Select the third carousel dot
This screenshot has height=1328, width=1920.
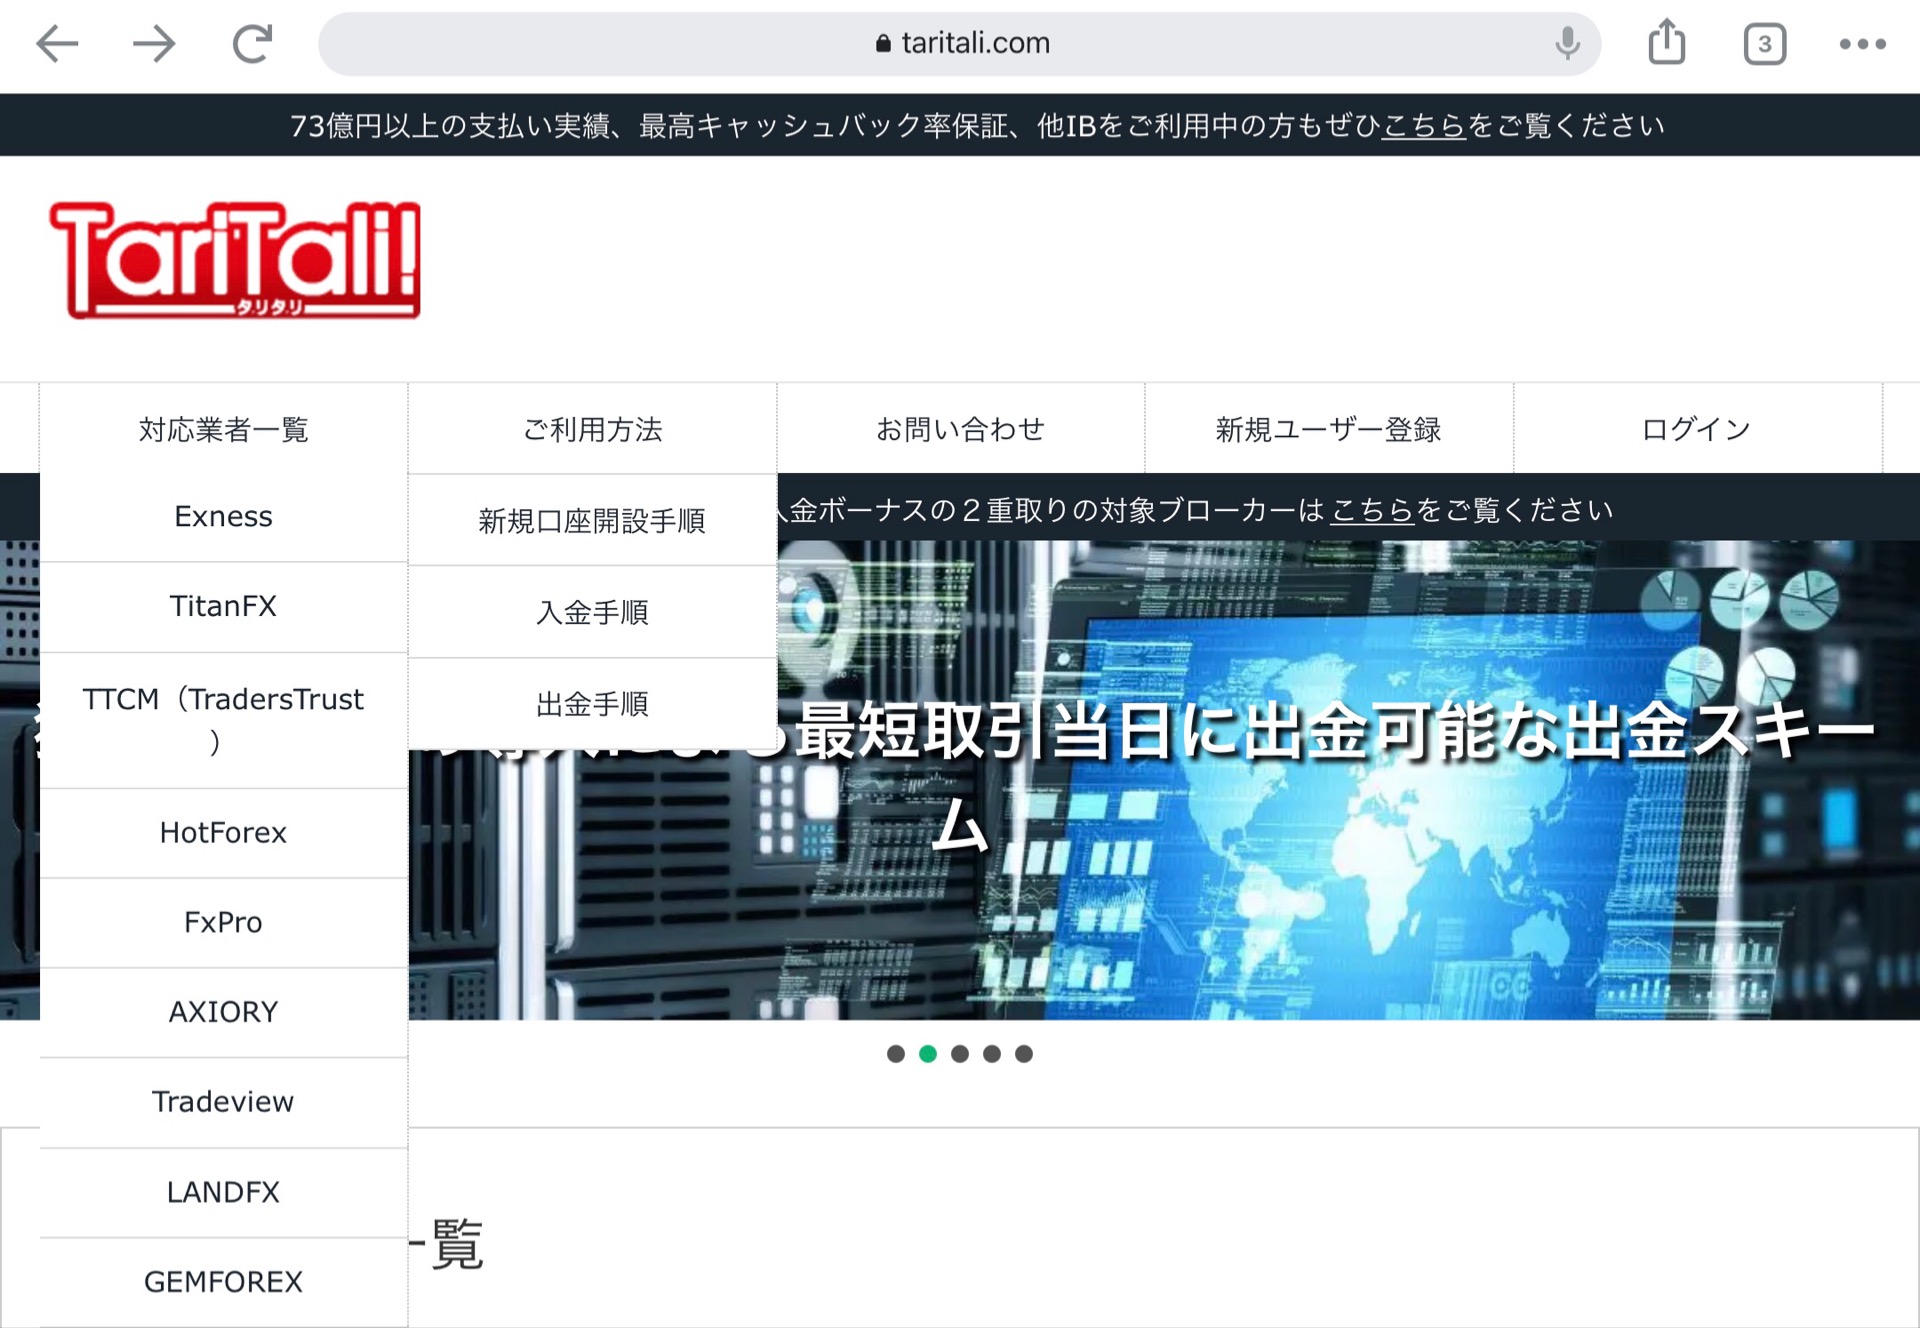coord(960,1054)
